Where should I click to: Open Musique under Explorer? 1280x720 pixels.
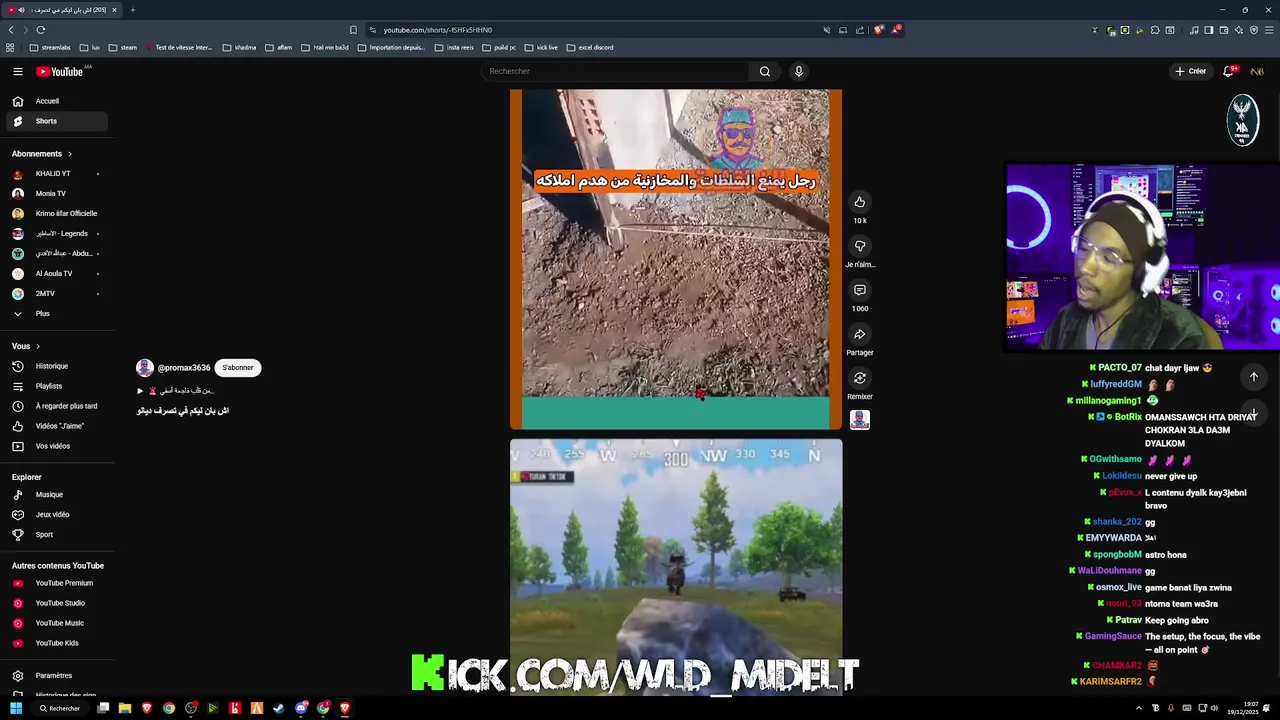click(58, 494)
